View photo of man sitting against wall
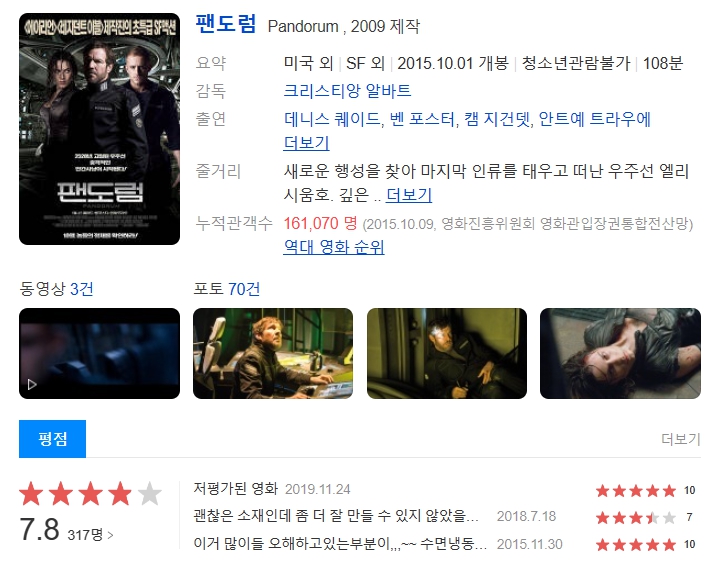 pyautogui.click(x=447, y=353)
